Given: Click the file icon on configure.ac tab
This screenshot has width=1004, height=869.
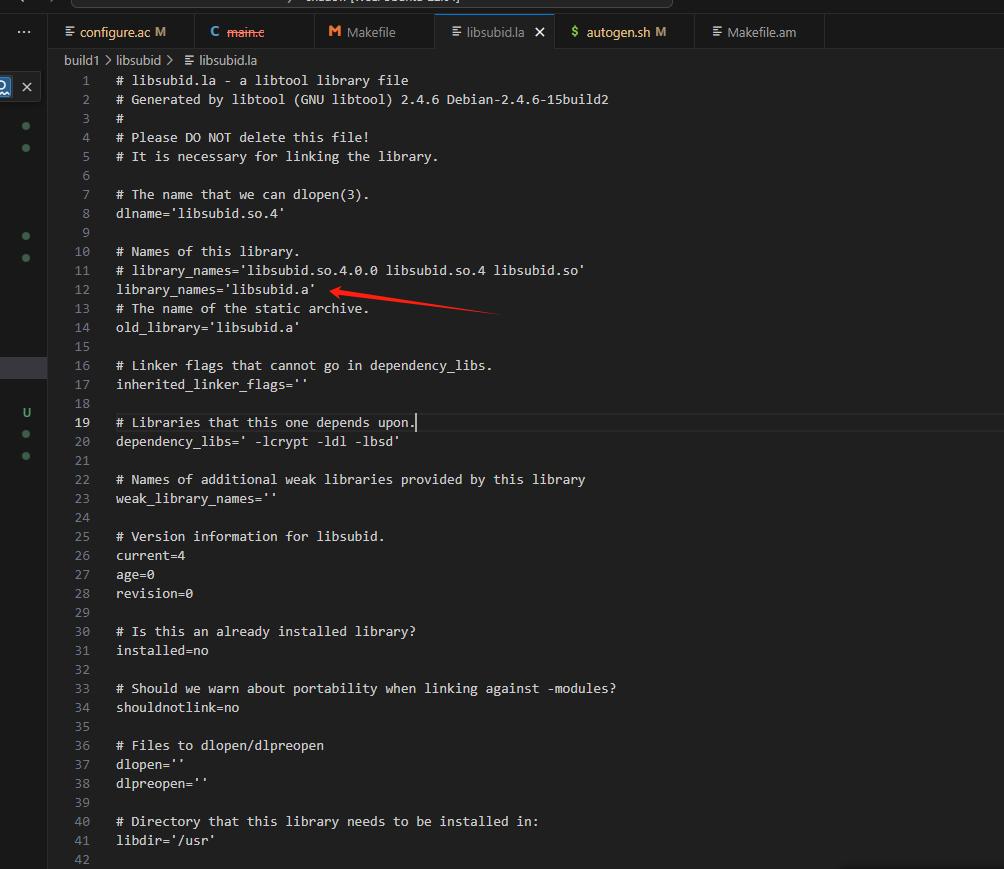Looking at the screenshot, I should point(68,32).
